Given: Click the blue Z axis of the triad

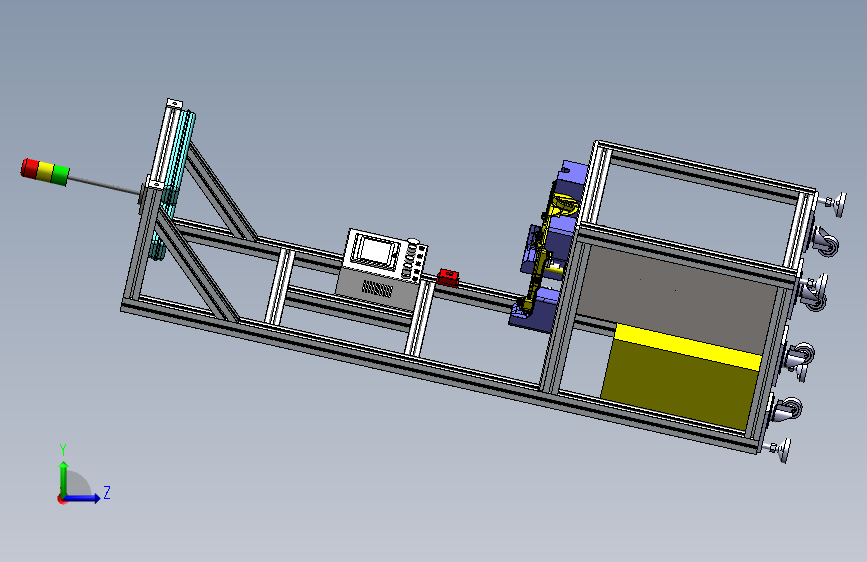Looking at the screenshot, I should pos(83,498).
